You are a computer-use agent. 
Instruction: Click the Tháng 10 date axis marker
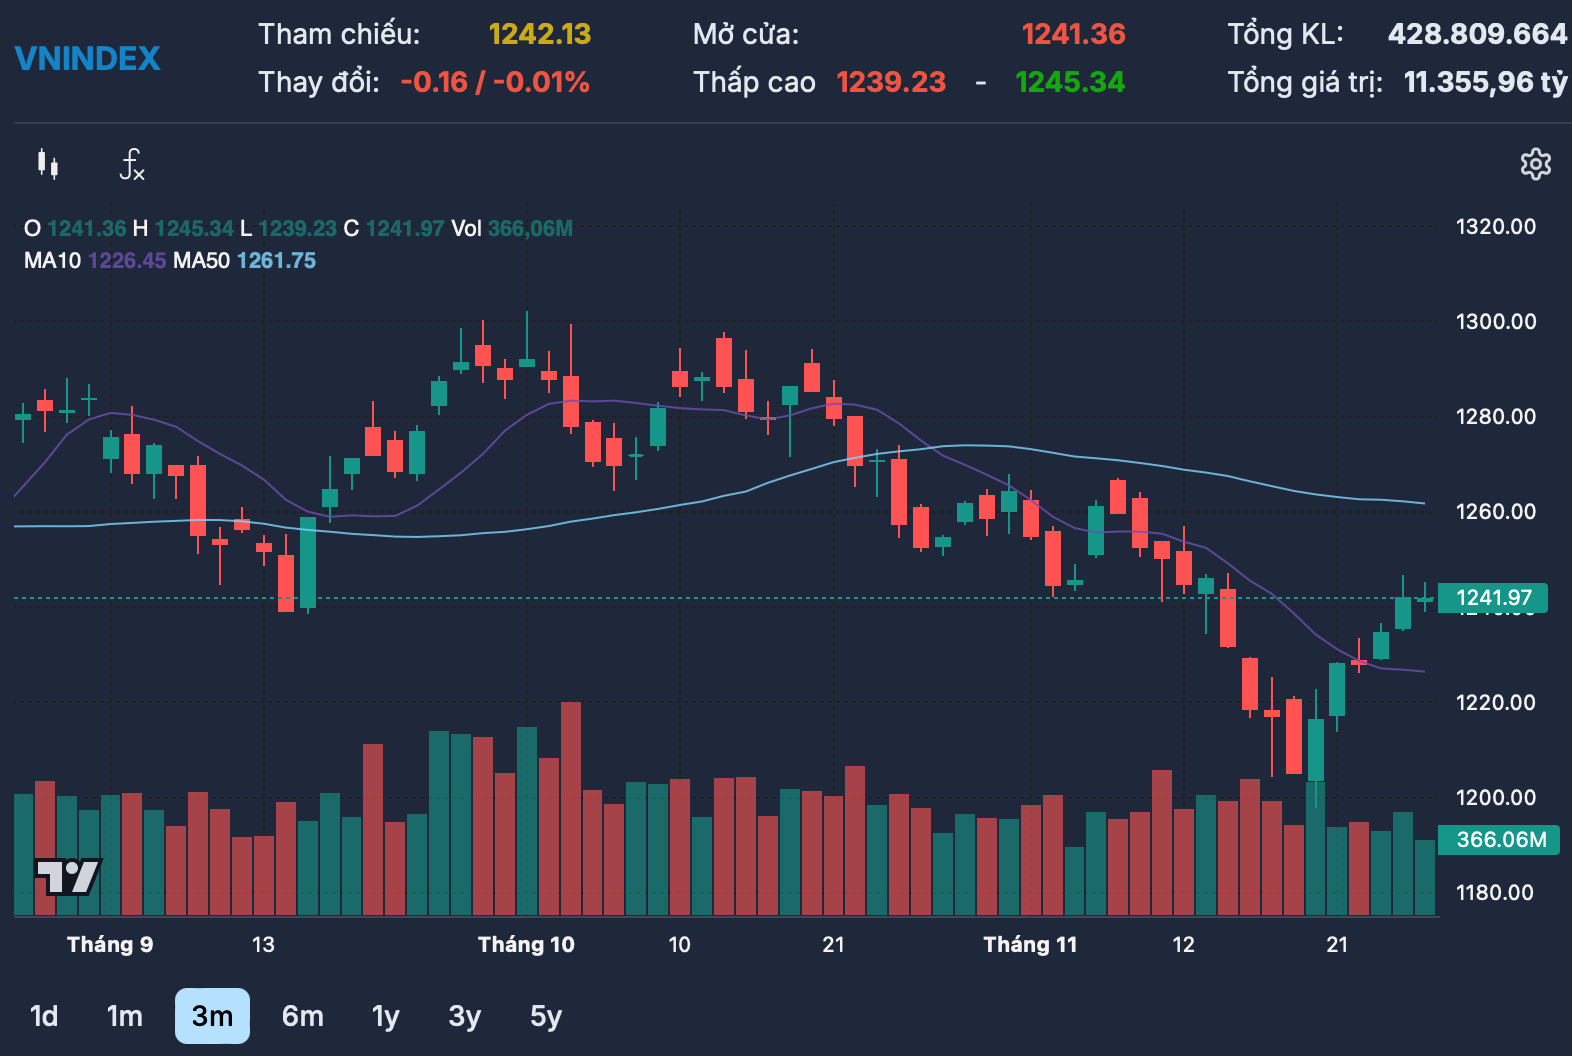click(526, 945)
